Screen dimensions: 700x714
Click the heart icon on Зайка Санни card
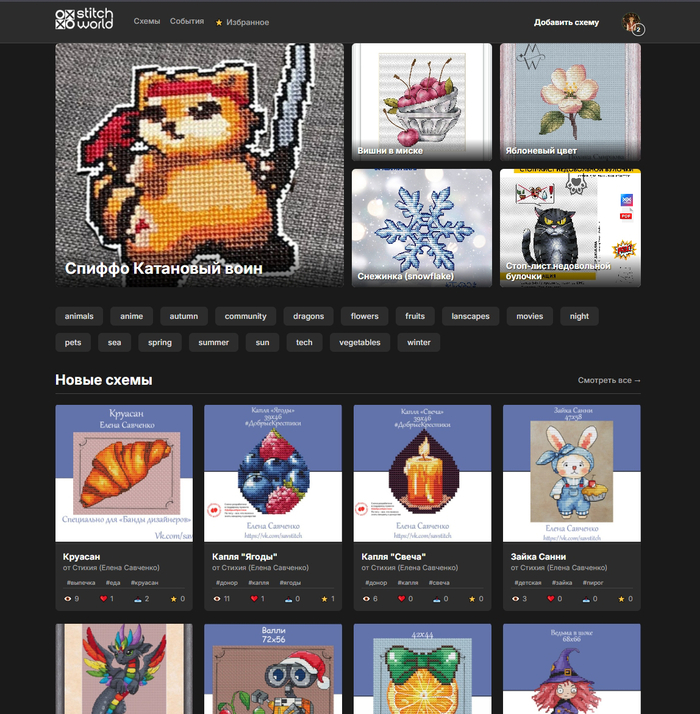tap(551, 598)
